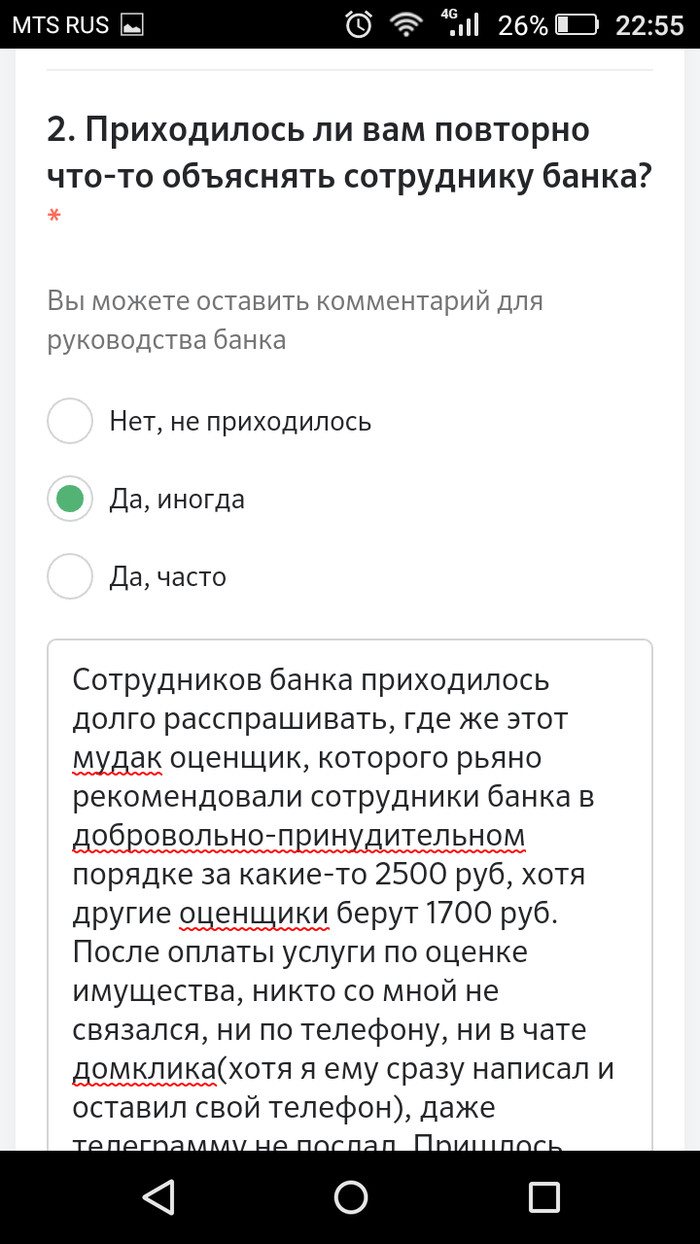The width and height of the screenshot is (700, 1244).
Task: Open recent apps with the square button
Action: coord(544,1197)
